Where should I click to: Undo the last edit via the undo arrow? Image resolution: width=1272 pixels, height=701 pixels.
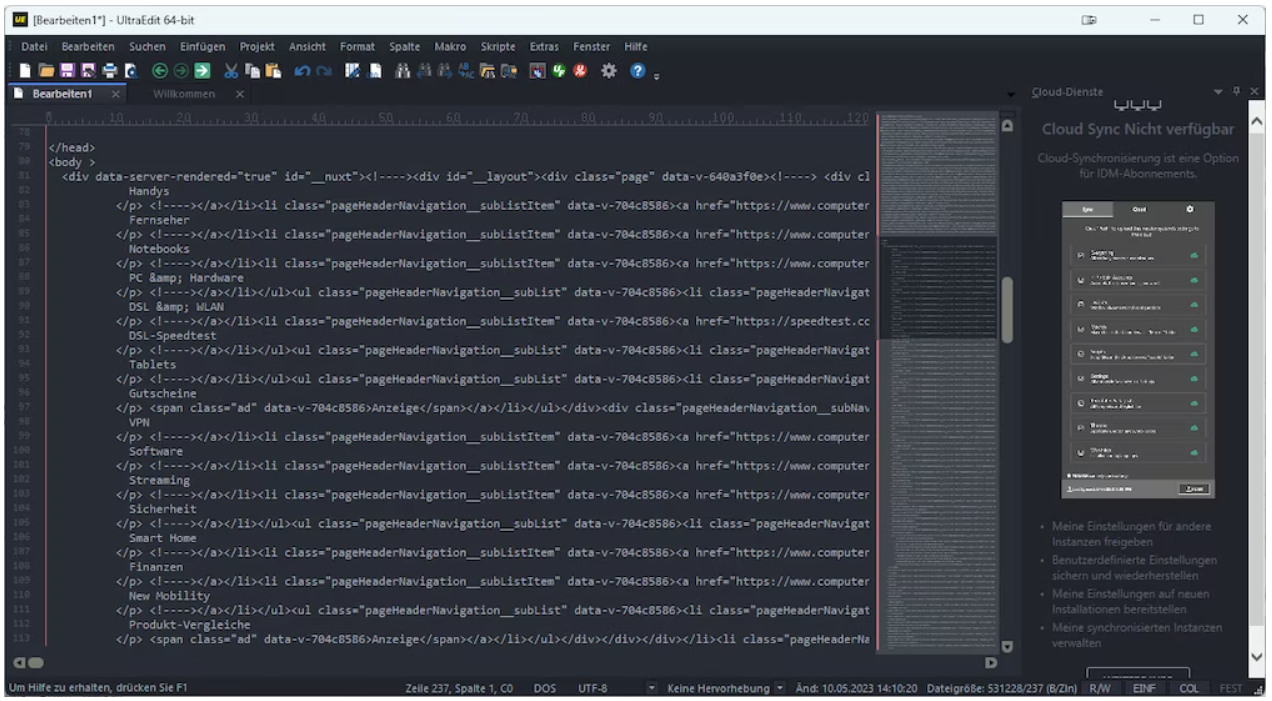pyautogui.click(x=302, y=71)
